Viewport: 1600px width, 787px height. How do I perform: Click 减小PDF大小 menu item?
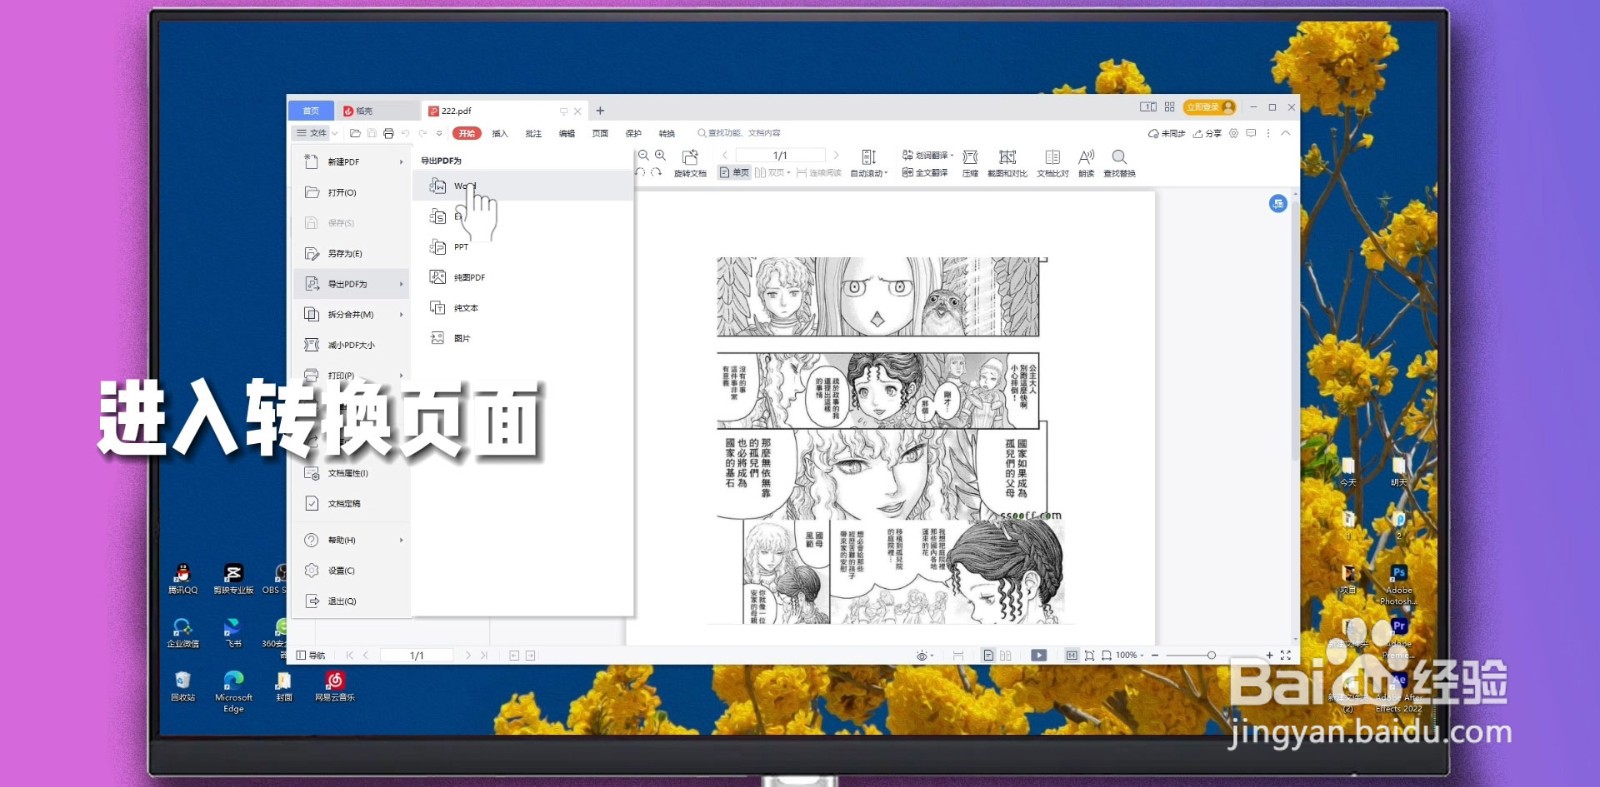(352, 345)
